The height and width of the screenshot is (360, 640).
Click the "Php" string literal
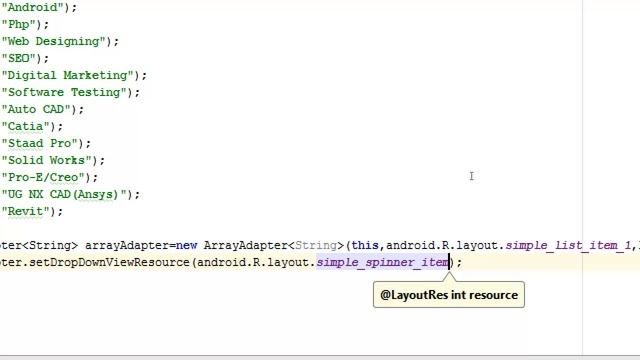point(19,24)
